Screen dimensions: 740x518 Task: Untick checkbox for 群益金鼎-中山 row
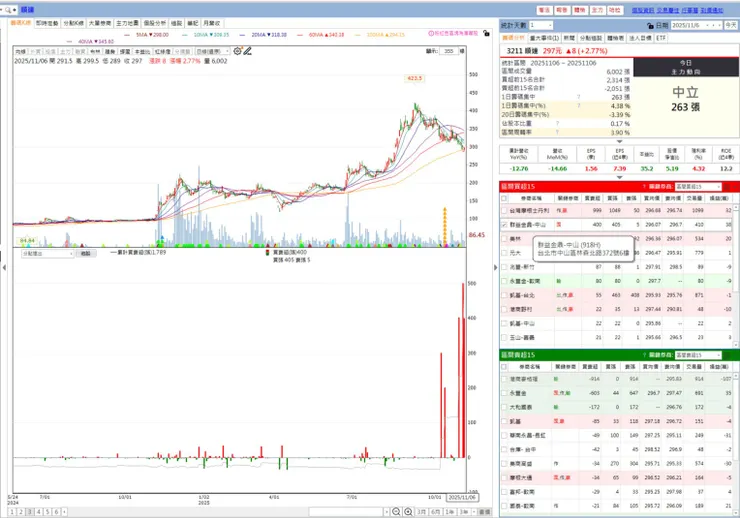[x=504, y=225]
